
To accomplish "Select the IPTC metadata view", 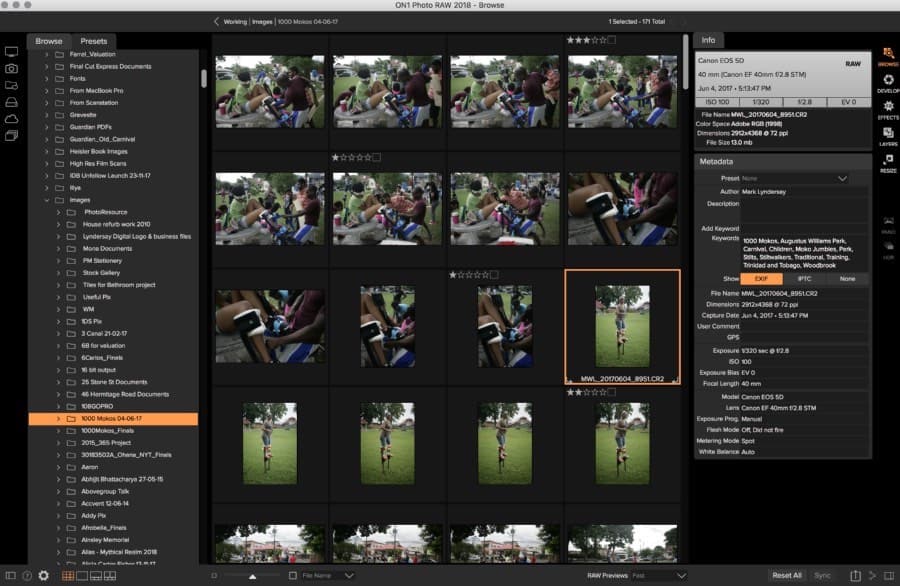I will click(x=804, y=278).
